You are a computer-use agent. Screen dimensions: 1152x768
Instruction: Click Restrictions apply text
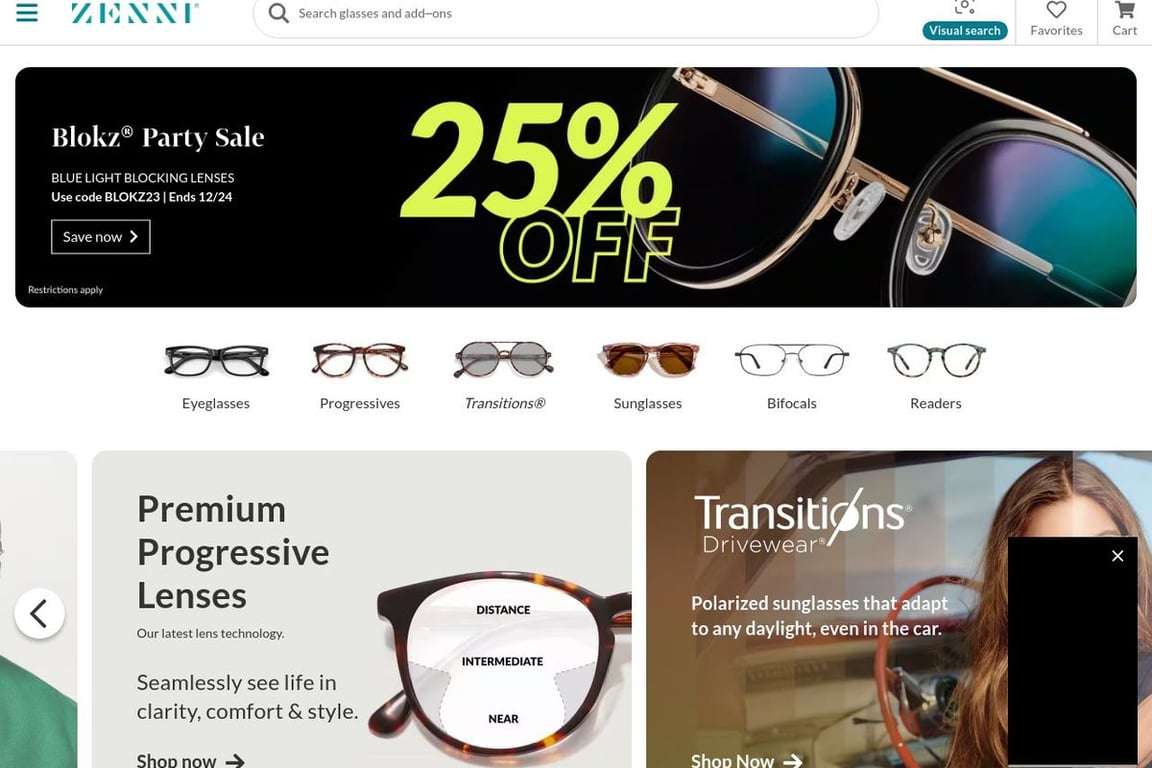coord(65,290)
